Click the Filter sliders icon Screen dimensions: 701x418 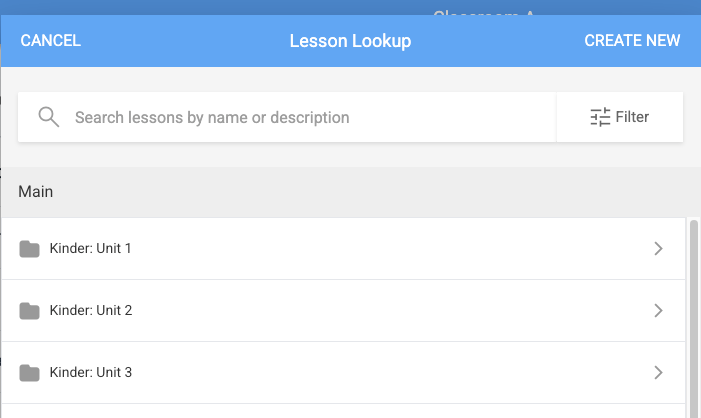pos(600,117)
